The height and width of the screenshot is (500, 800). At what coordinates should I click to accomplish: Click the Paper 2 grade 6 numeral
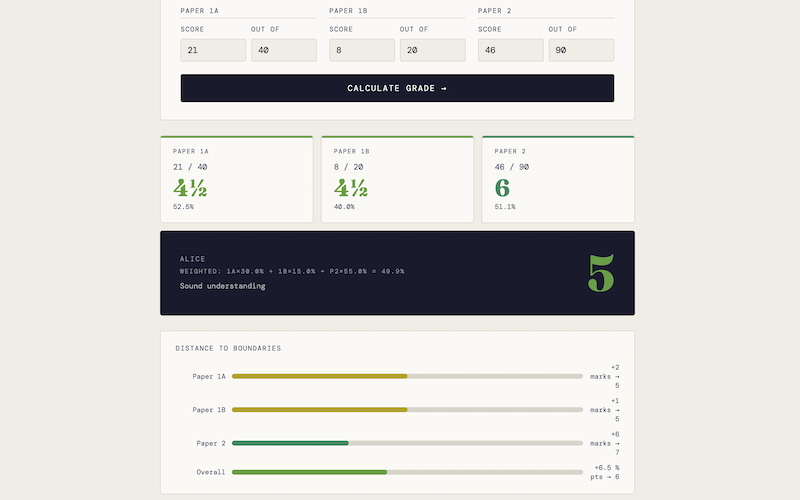(502, 188)
